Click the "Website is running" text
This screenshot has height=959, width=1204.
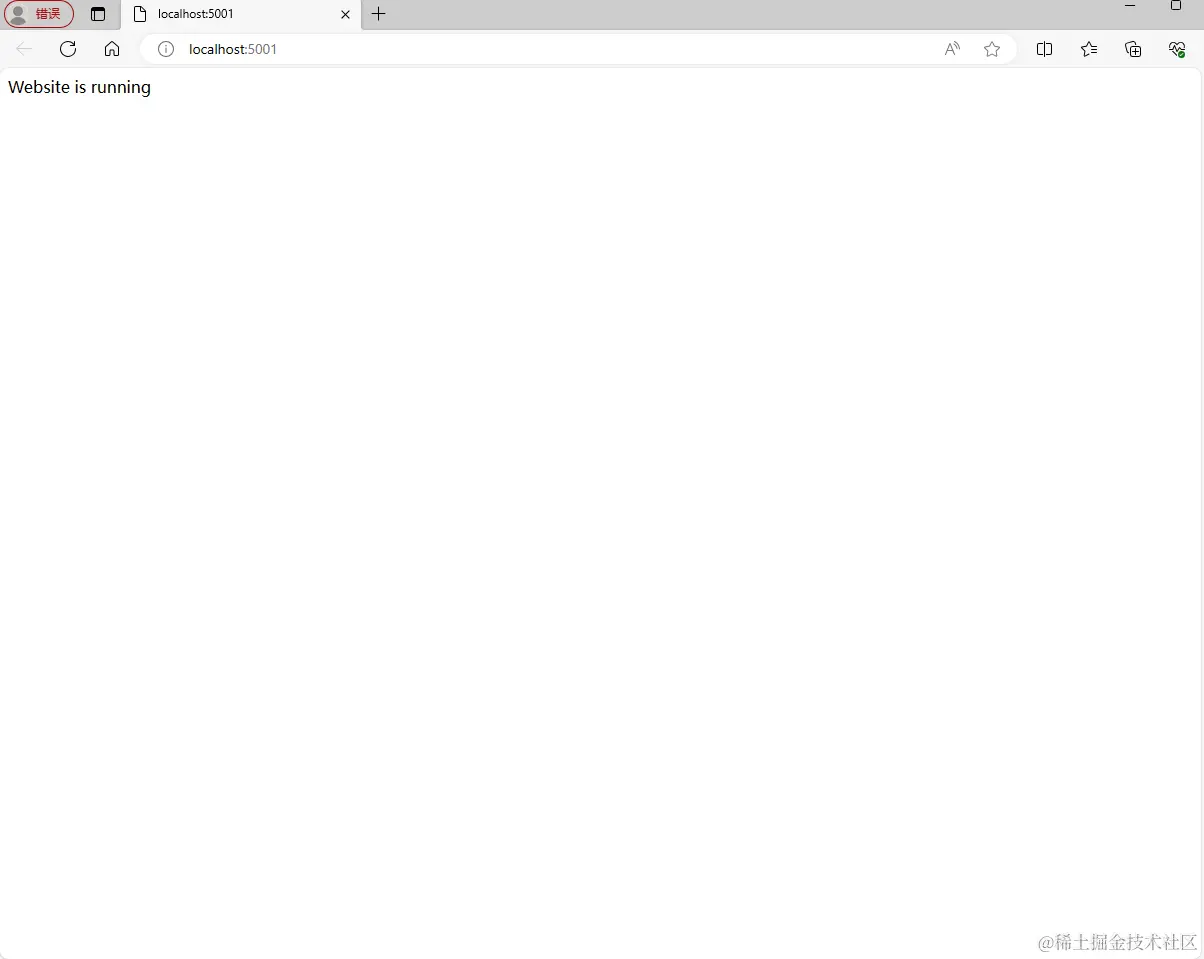79,87
